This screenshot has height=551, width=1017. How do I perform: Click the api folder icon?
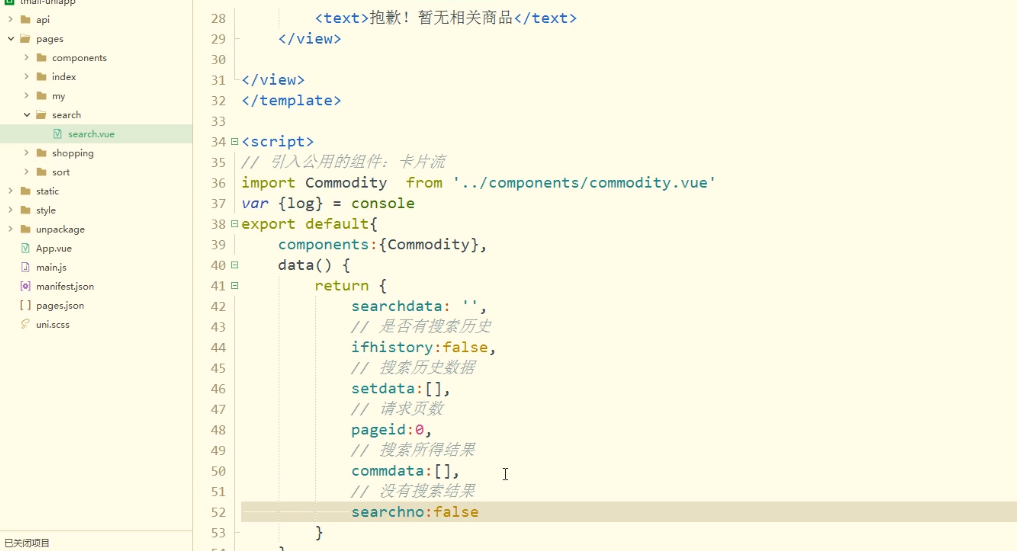tap(25, 19)
